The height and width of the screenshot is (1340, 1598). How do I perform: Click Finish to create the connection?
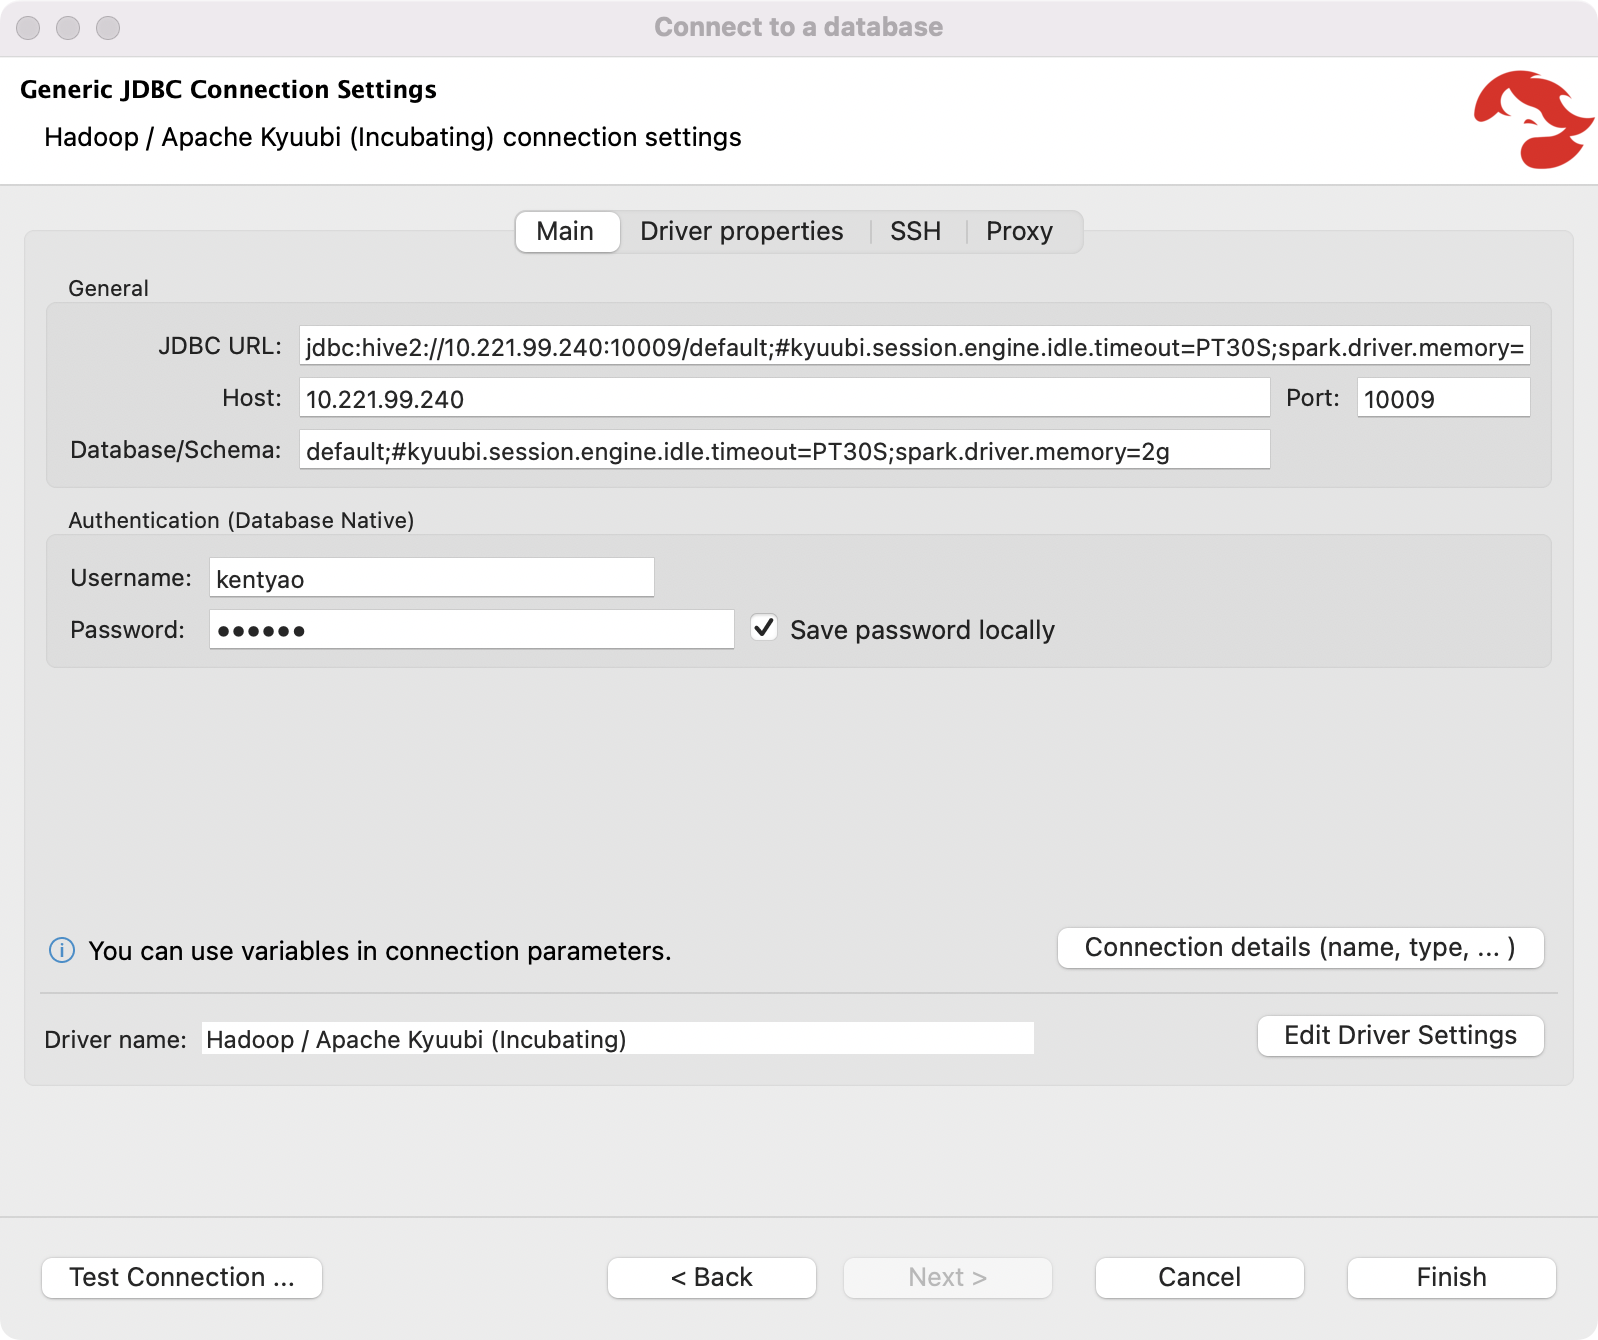pyautogui.click(x=1451, y=1277)
